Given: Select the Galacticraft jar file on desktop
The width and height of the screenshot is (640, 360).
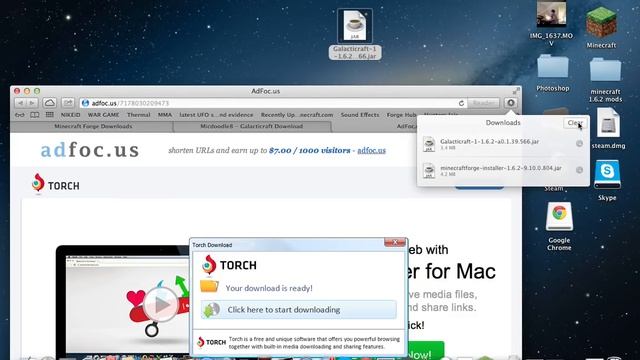Looking at the screenshot, I should 355,35.
